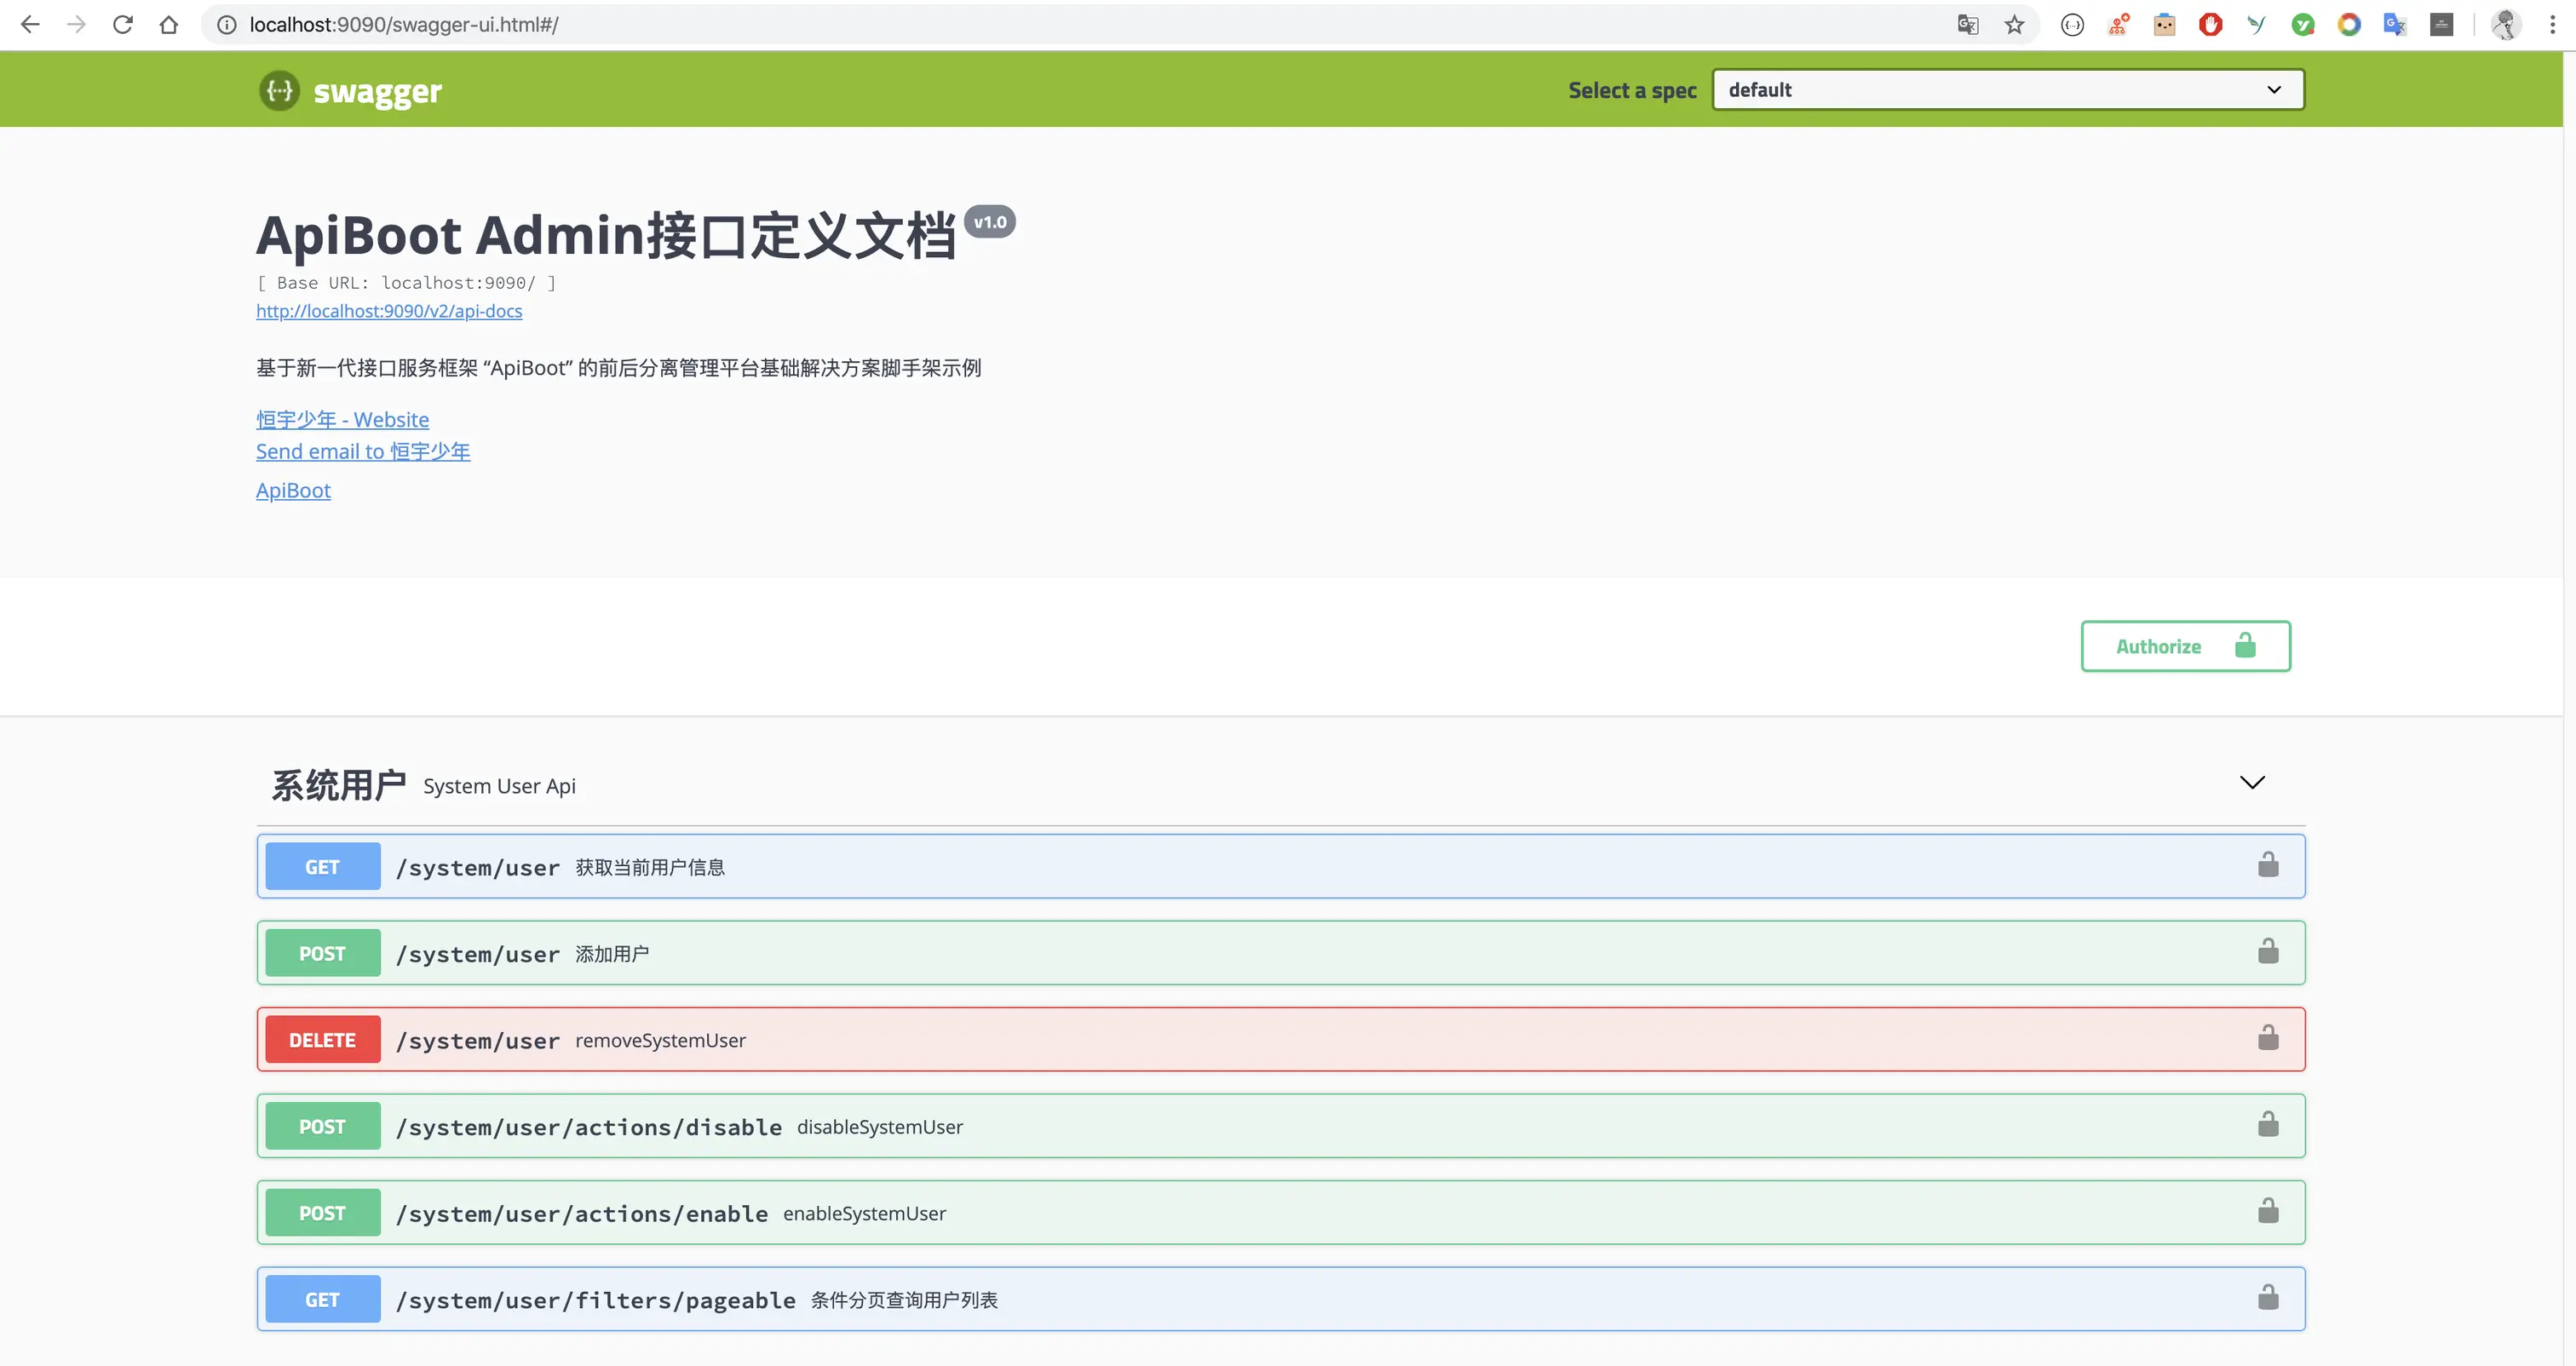Click lock icon on DELETE /system/user row
Image resolution: width=2576 pixels, height=1366 pixels.
tap(2267, 1038)
